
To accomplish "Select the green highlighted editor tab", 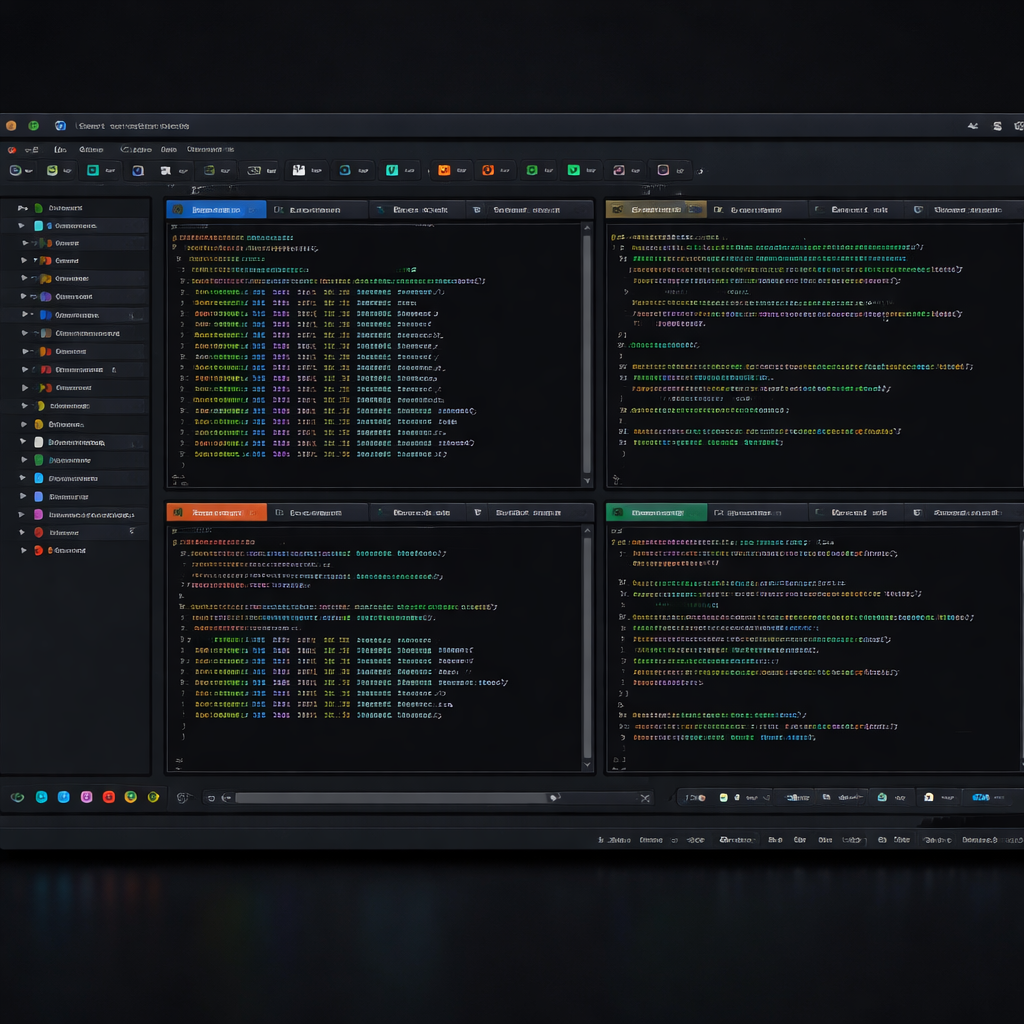I will (x=657, y=513).
